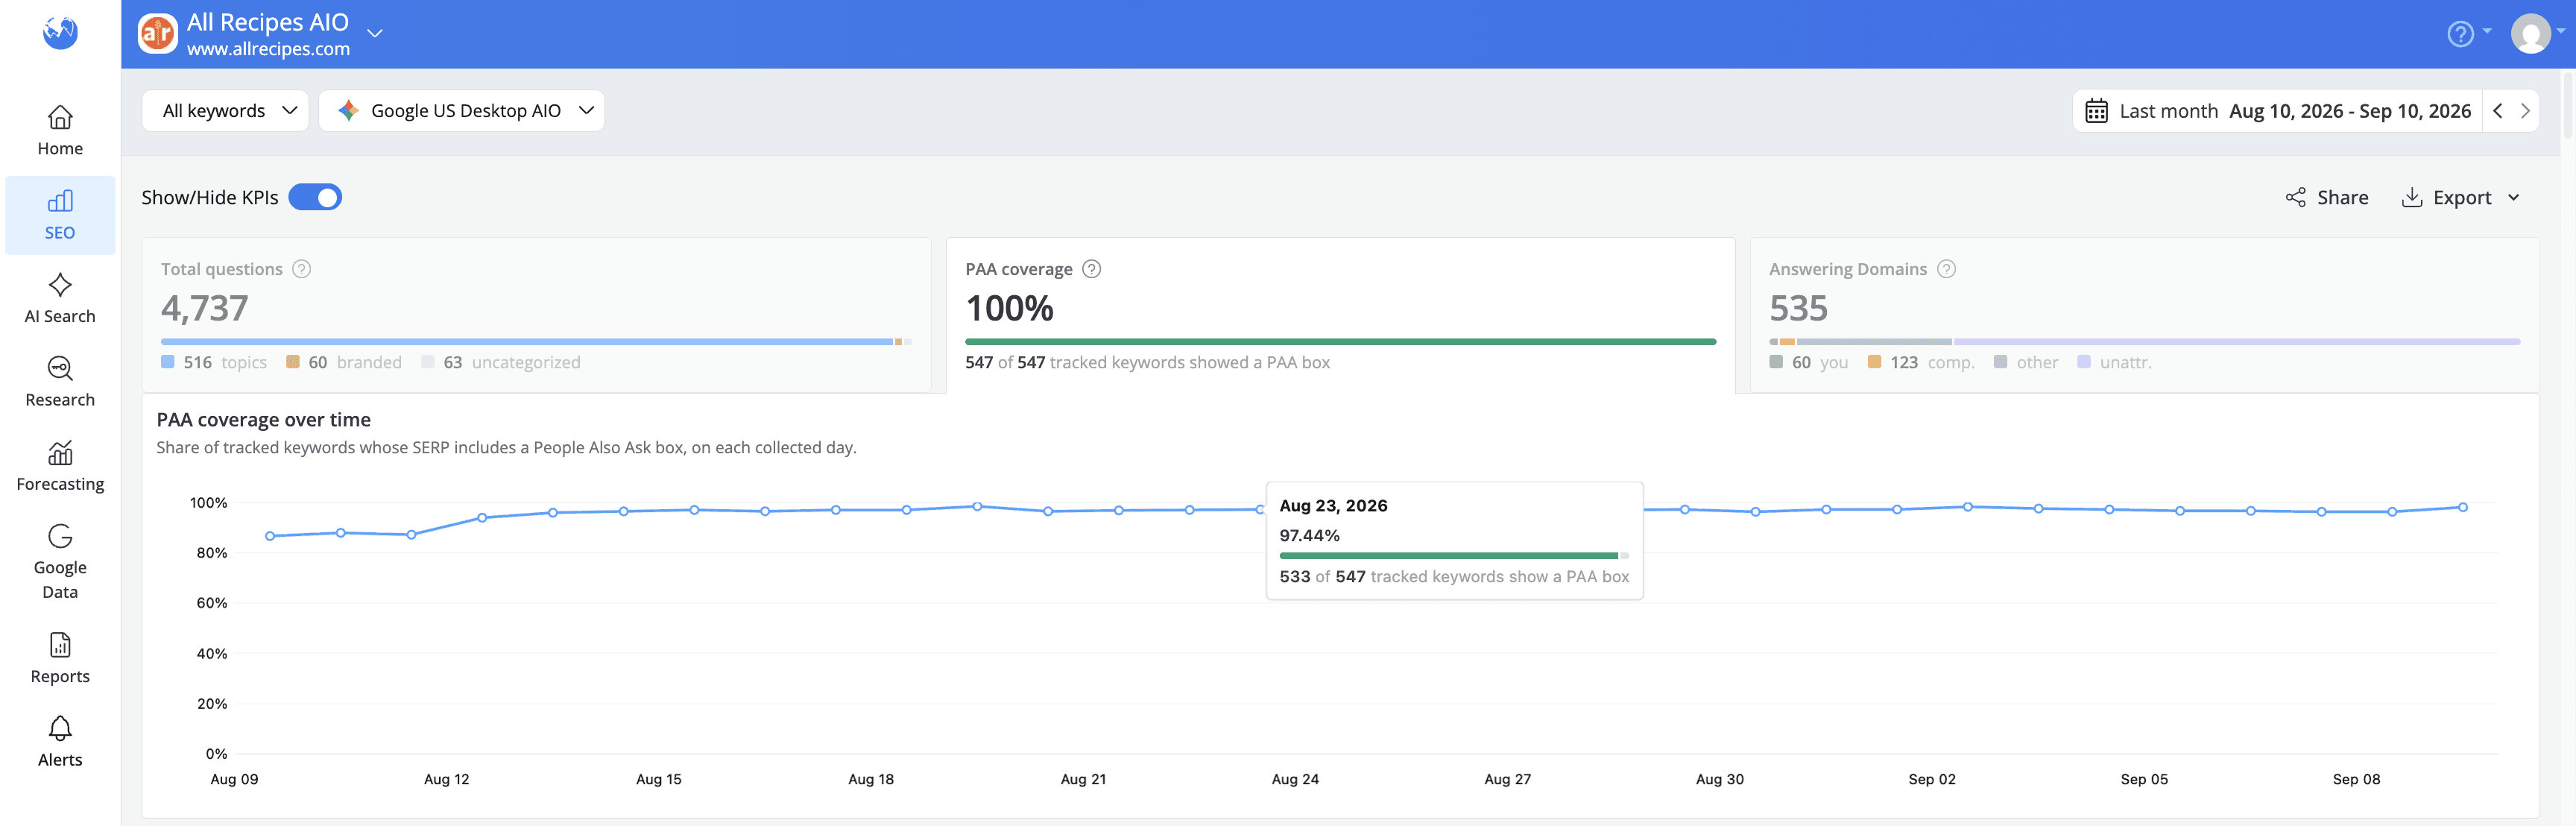Screen dimensions: 2576x826
Task: Click the unattr. legend entry
Action: click(2114, 362)
